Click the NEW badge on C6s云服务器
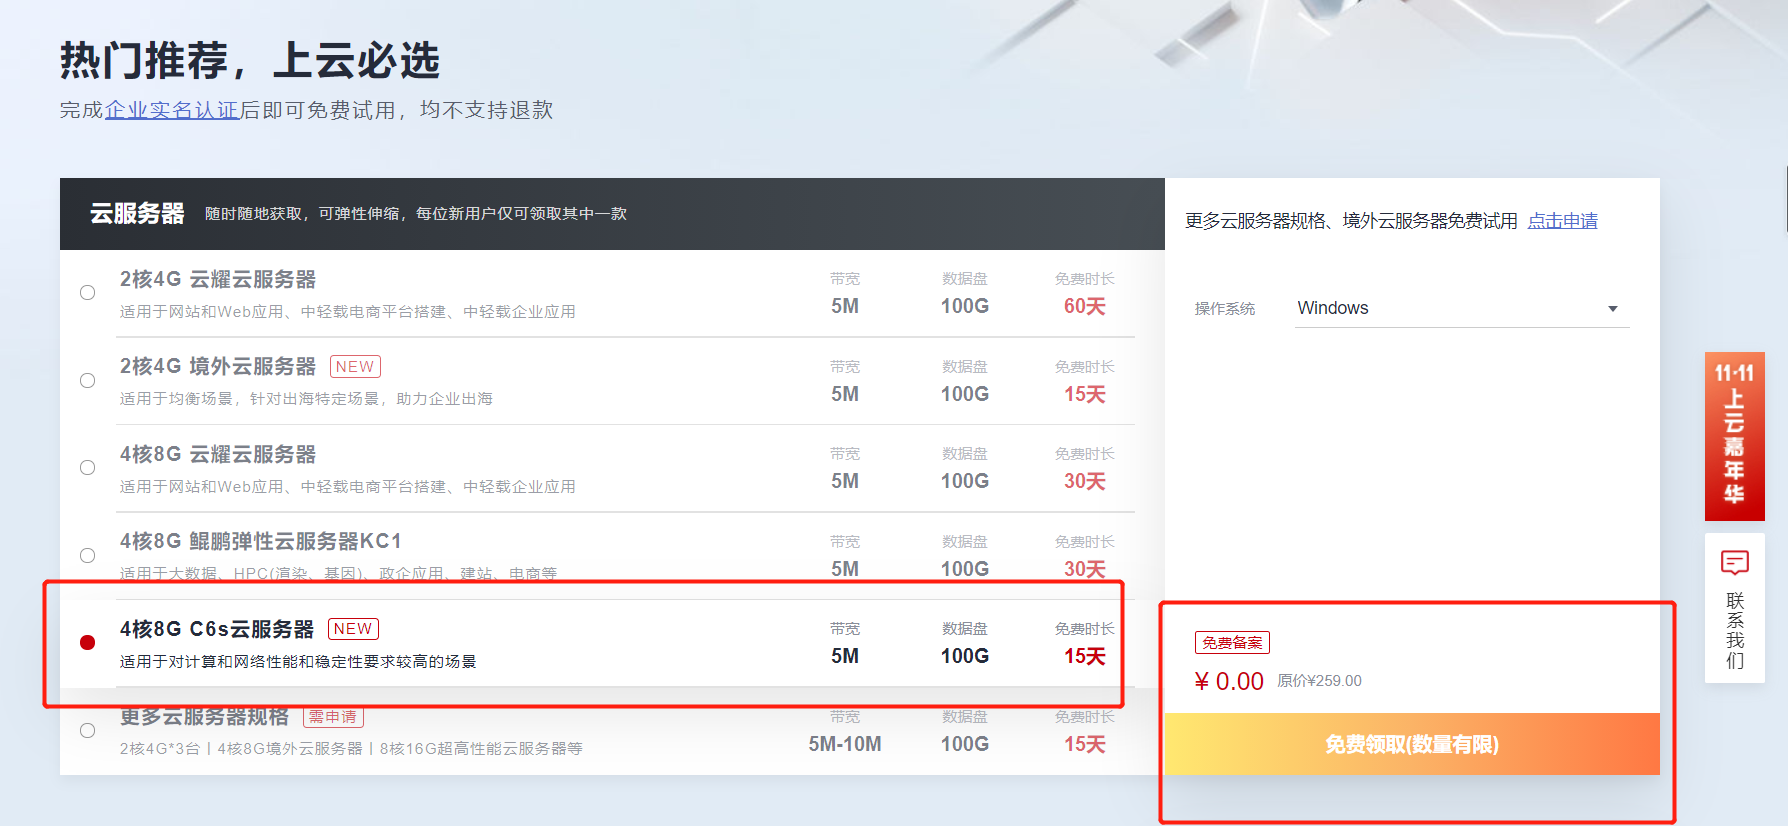Image resolution: width=1788 pixels, height=826 pixels. 353,629
